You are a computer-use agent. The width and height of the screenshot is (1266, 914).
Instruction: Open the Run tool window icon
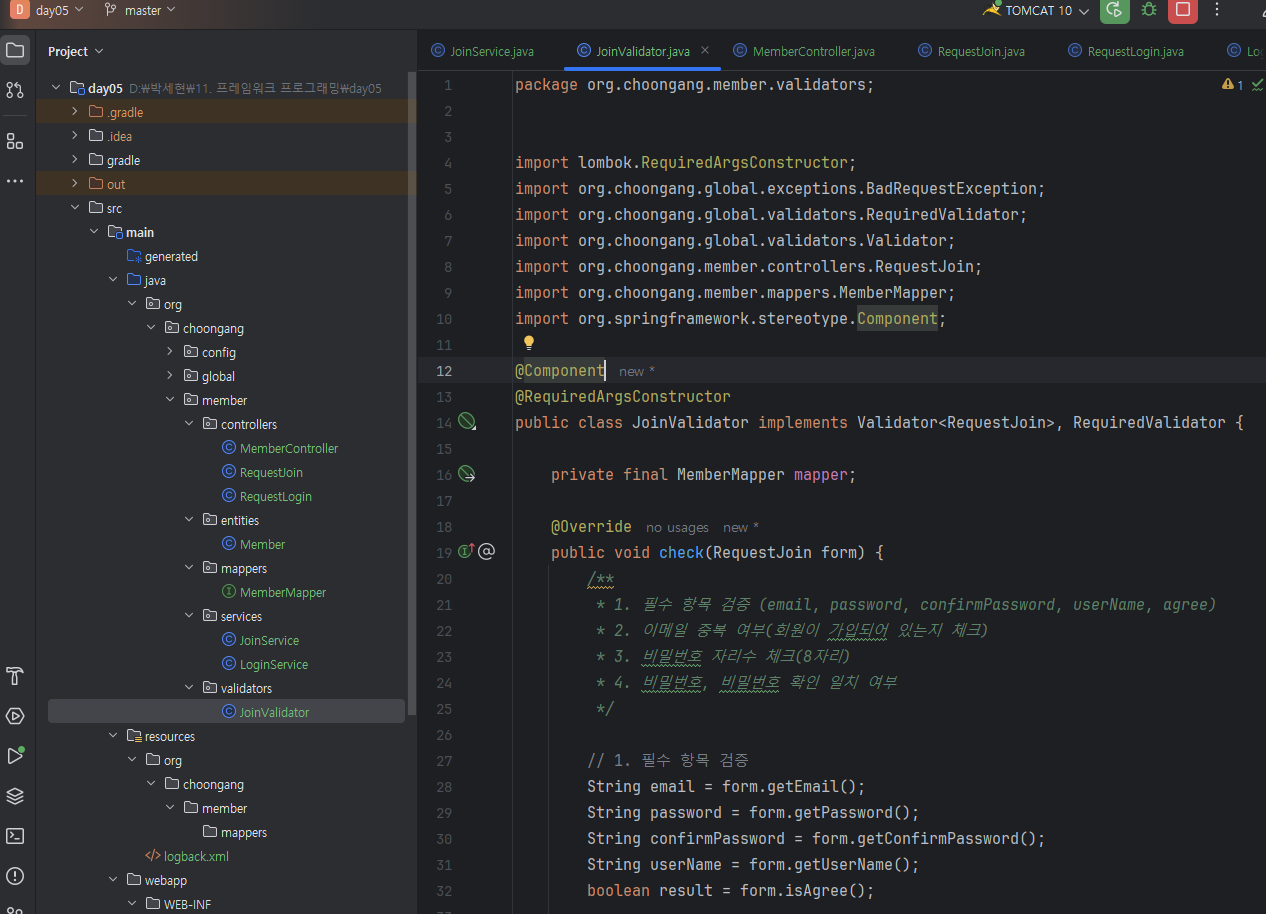pyautogui.click(x=15, y=756)
